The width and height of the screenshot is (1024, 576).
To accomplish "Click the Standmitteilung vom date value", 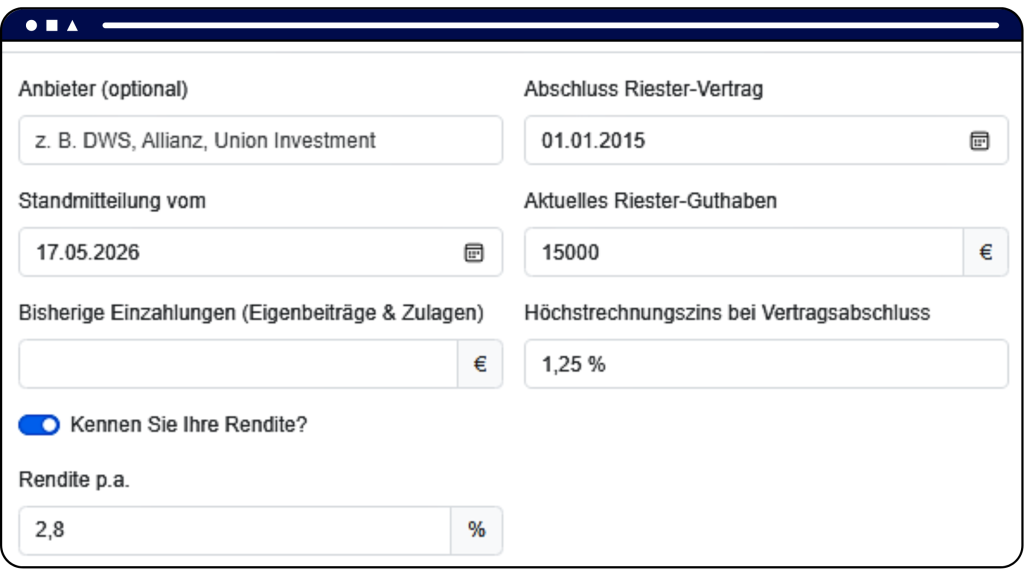I will (88, 252).
